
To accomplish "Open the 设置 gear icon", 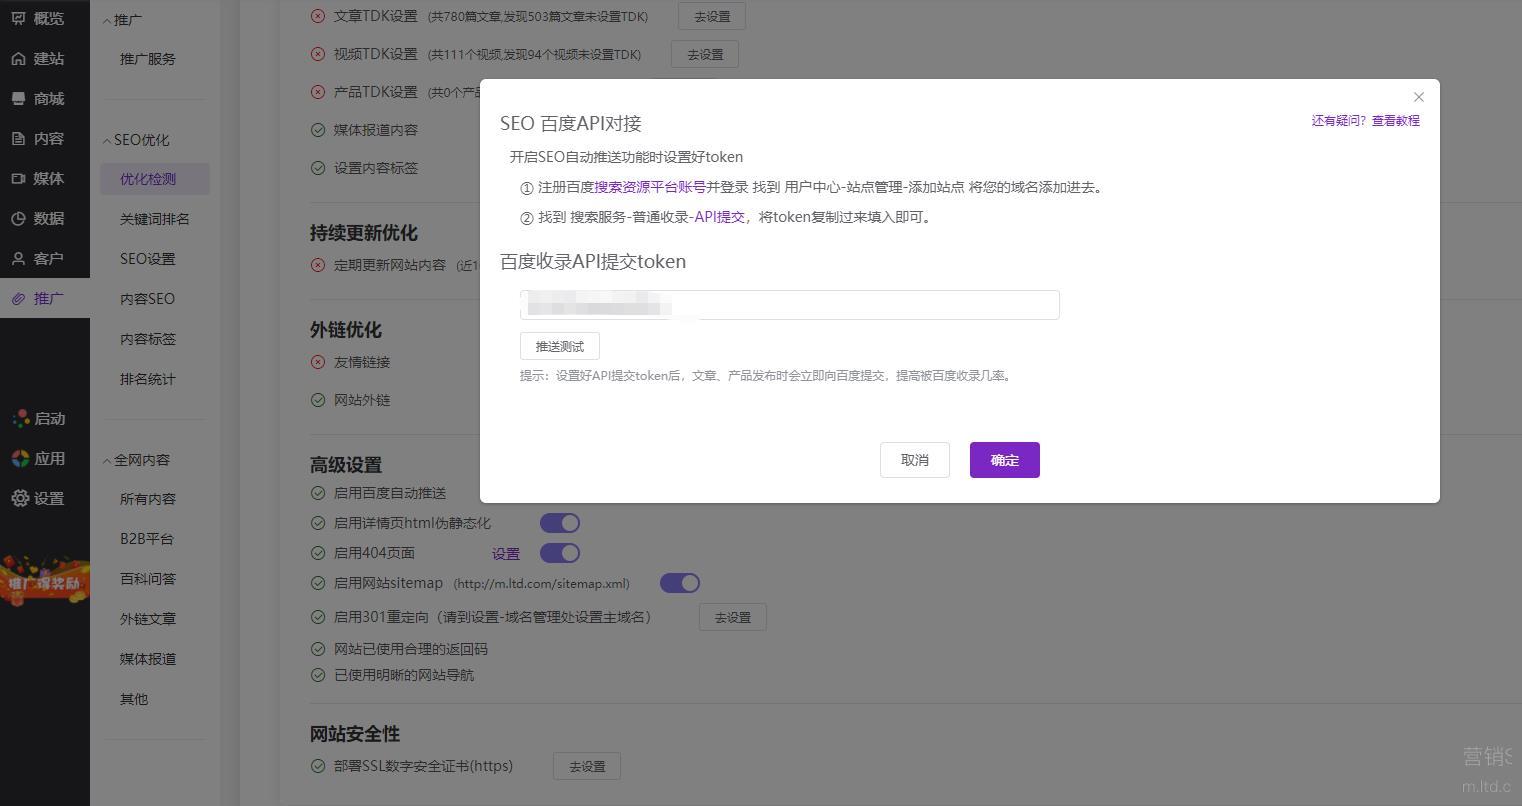I will point(20,498).
